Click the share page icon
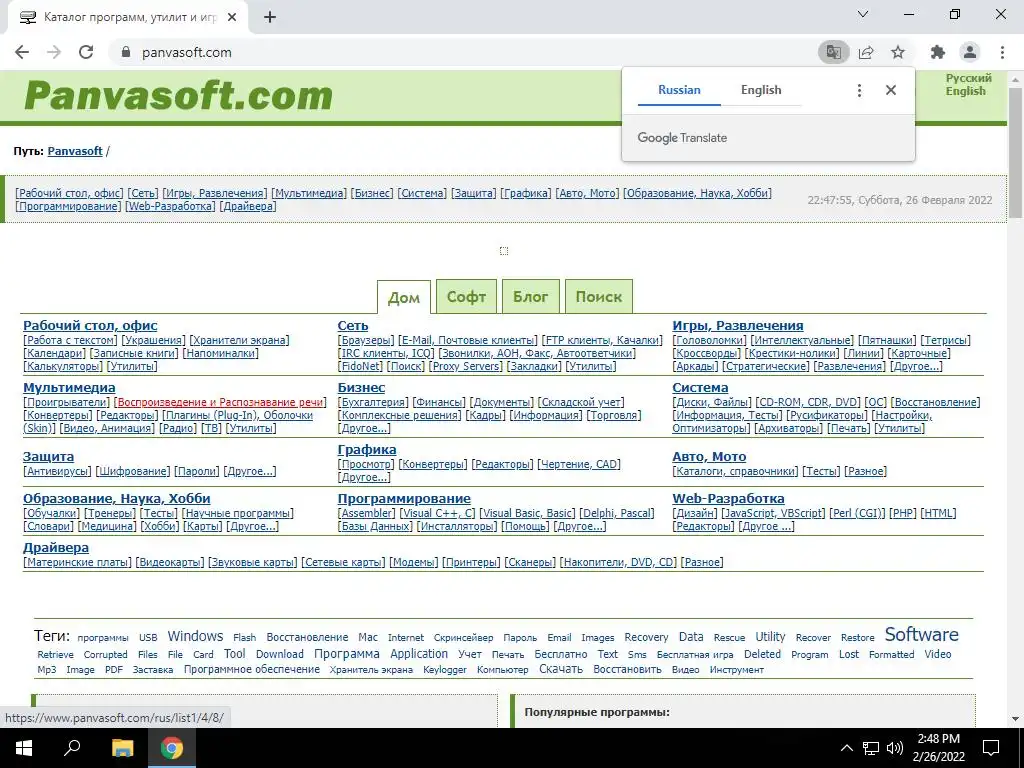The height and width of the screenshot is (768, 1024). tap(866, 52)
